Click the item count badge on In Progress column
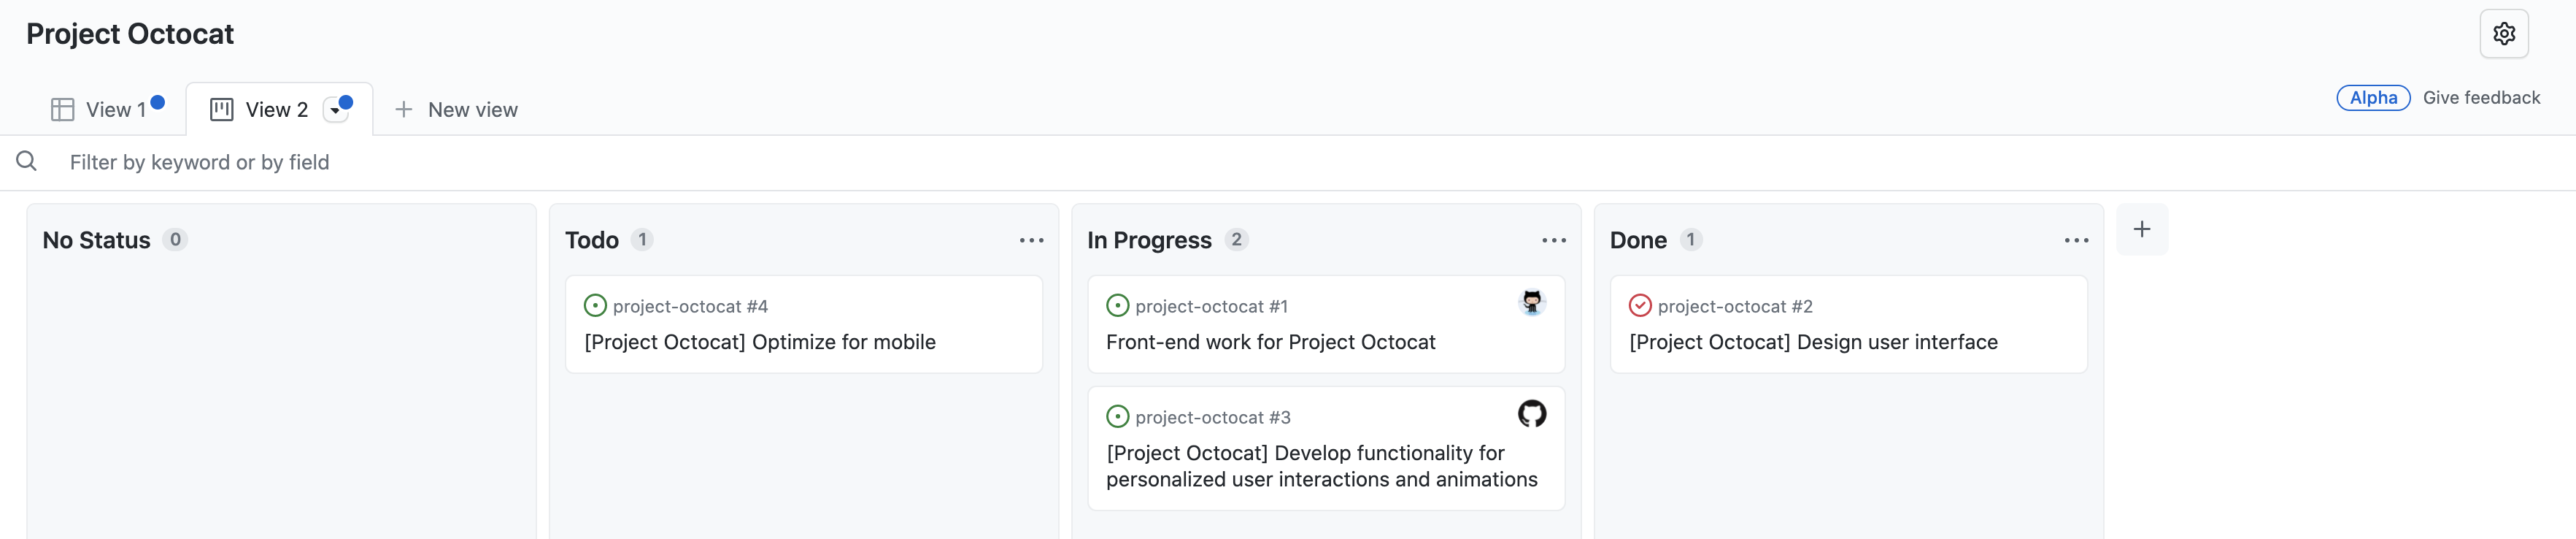This screenshot has width=2576, height=539. 1237,240
